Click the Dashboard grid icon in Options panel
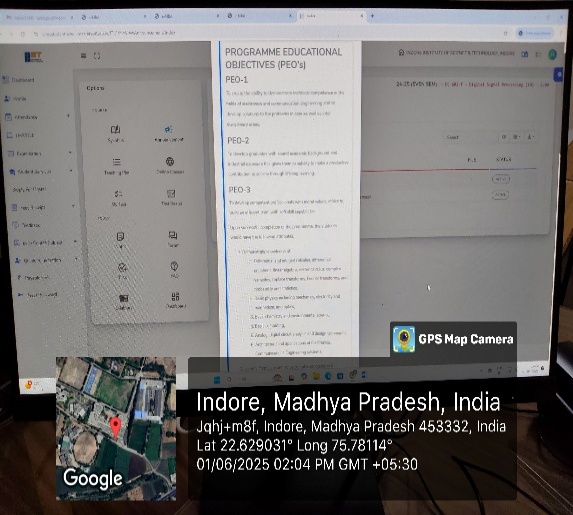The height and width of the screenshot is (515, 573). (175, 296)
